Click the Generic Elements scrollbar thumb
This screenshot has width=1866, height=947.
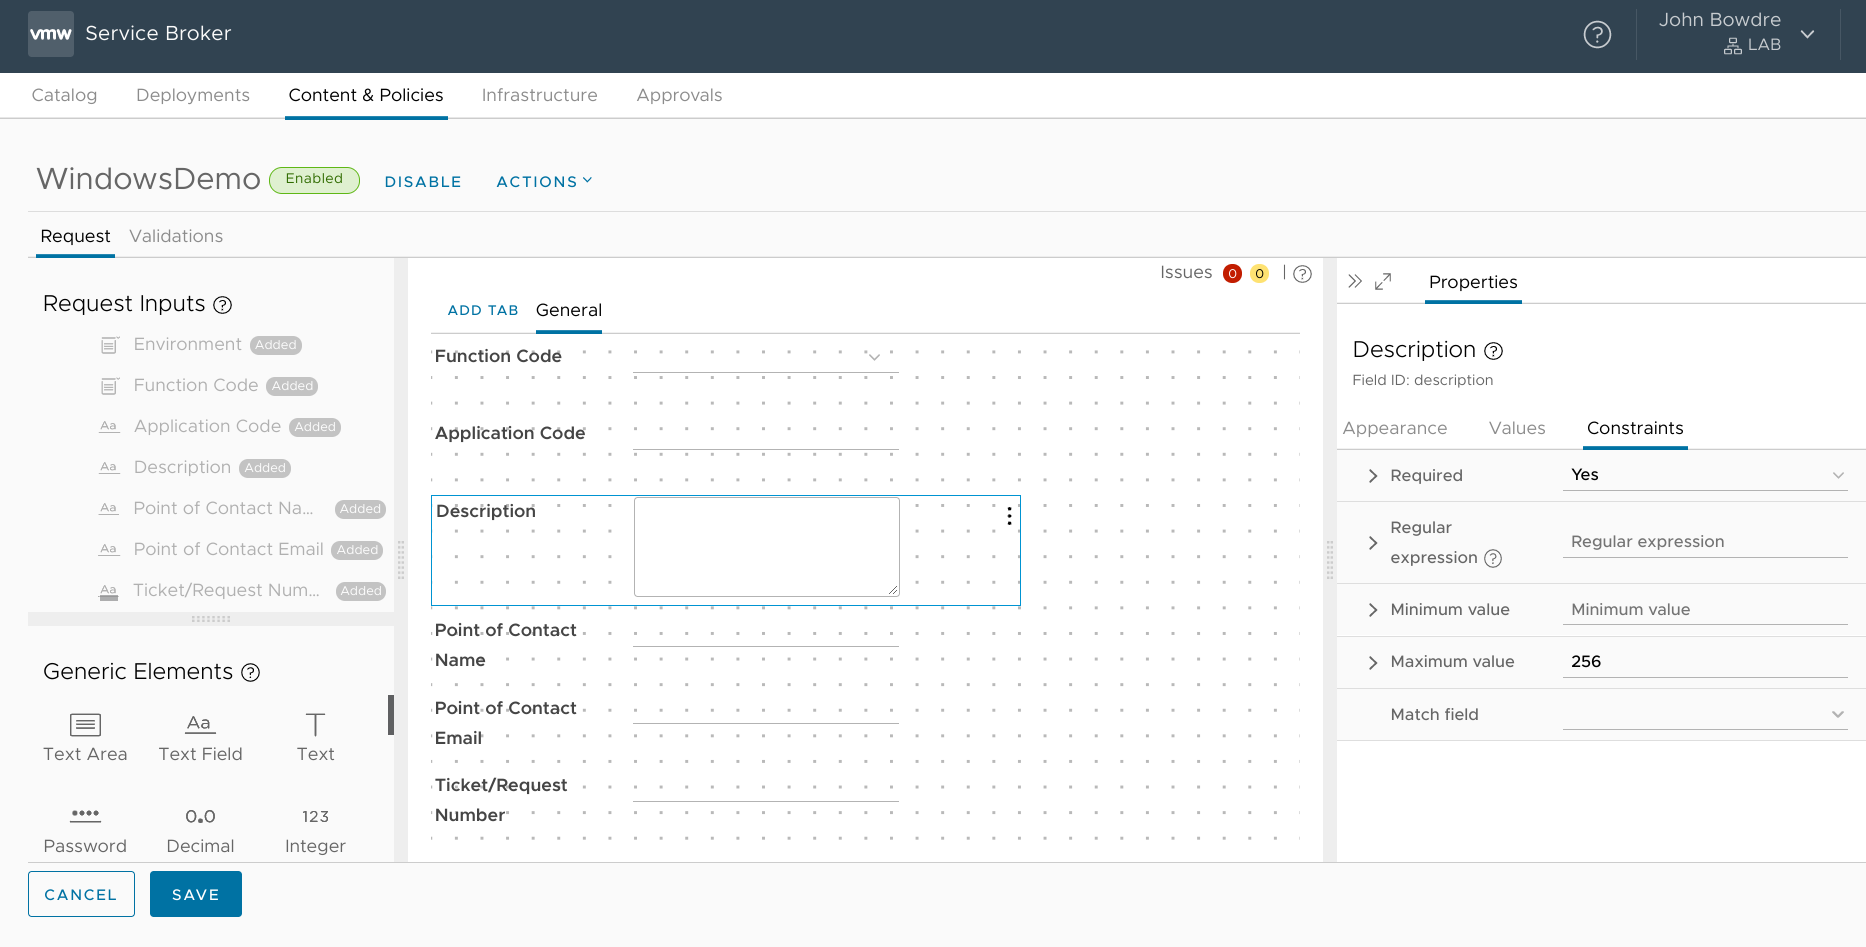click(391, 715)
